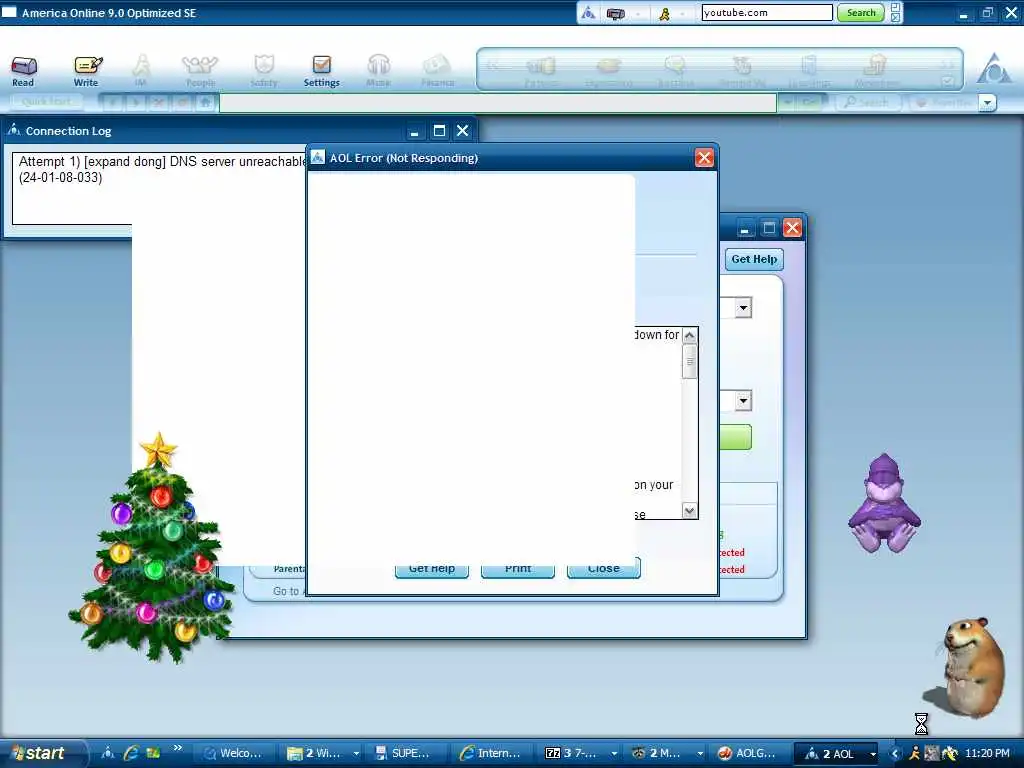1024x768 pixels.
Task: Click the error text scrollbar down arrow
Action: (690, 511)
